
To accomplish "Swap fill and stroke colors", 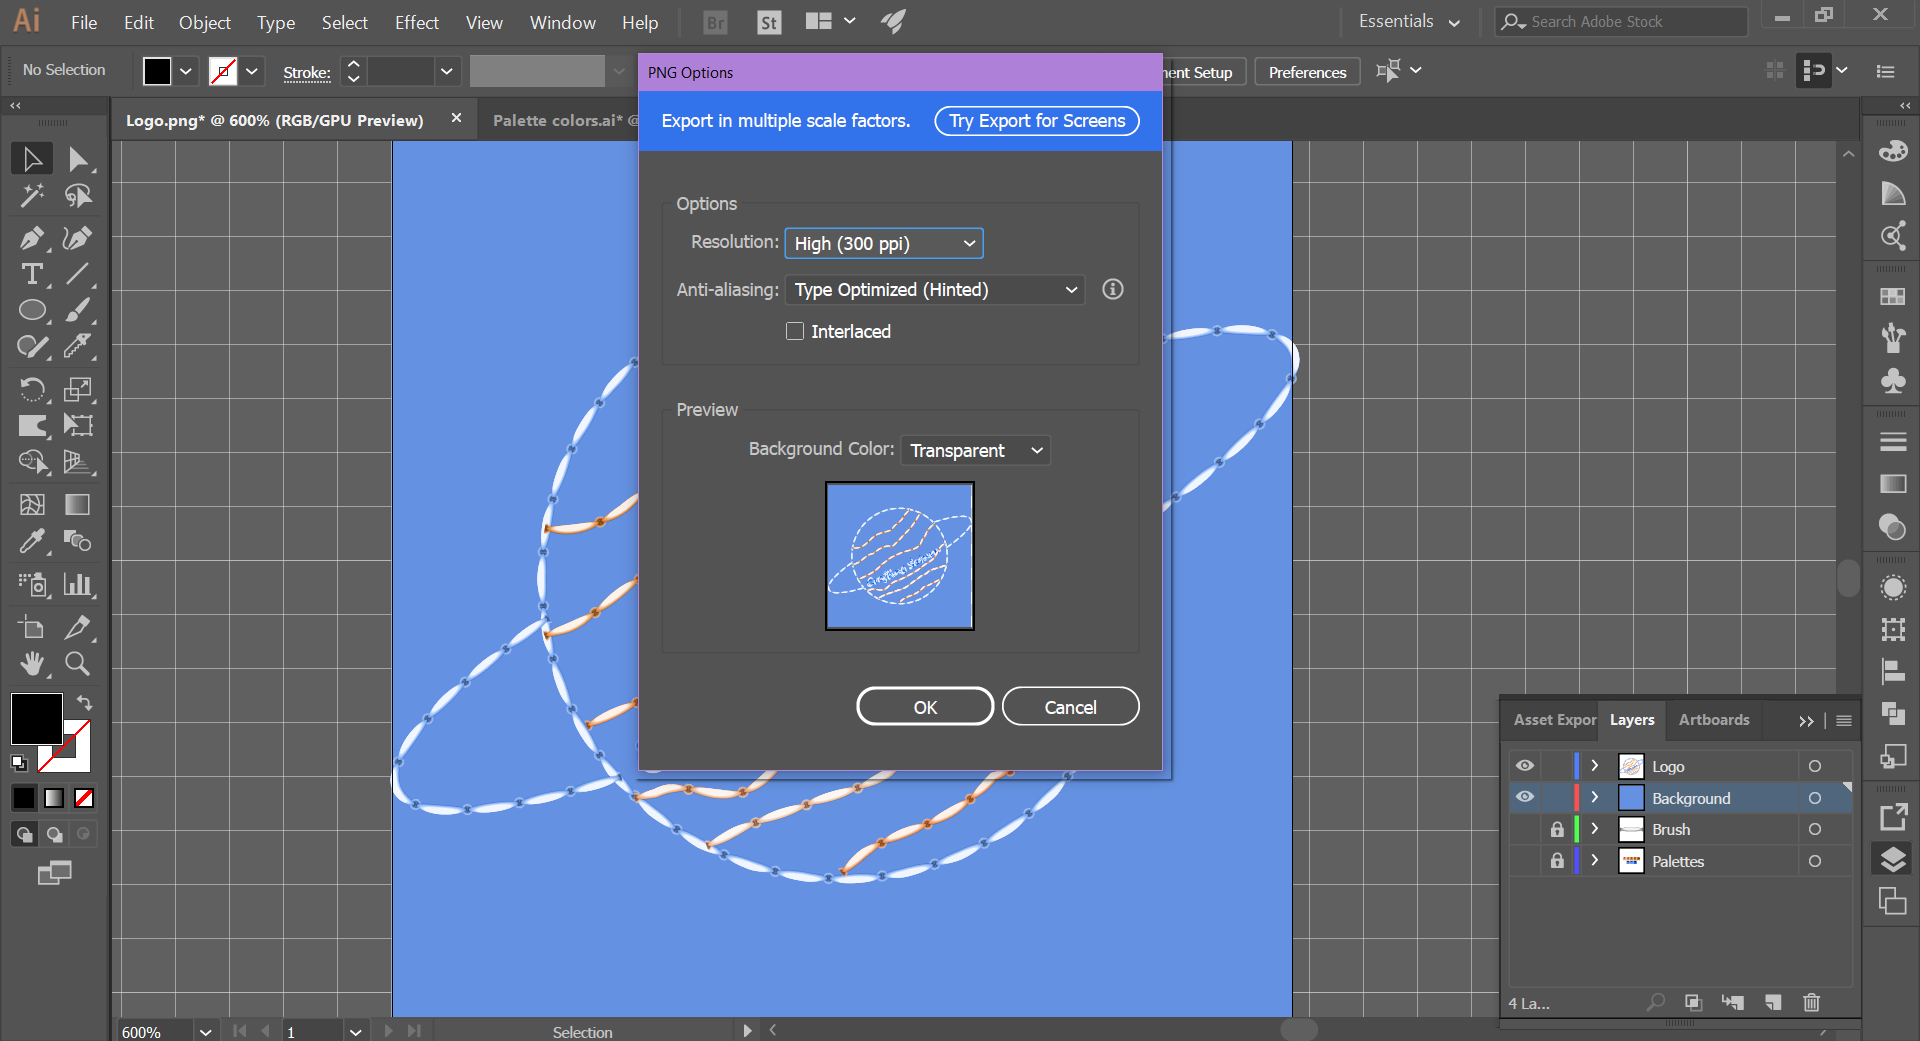I will (85, 703).
